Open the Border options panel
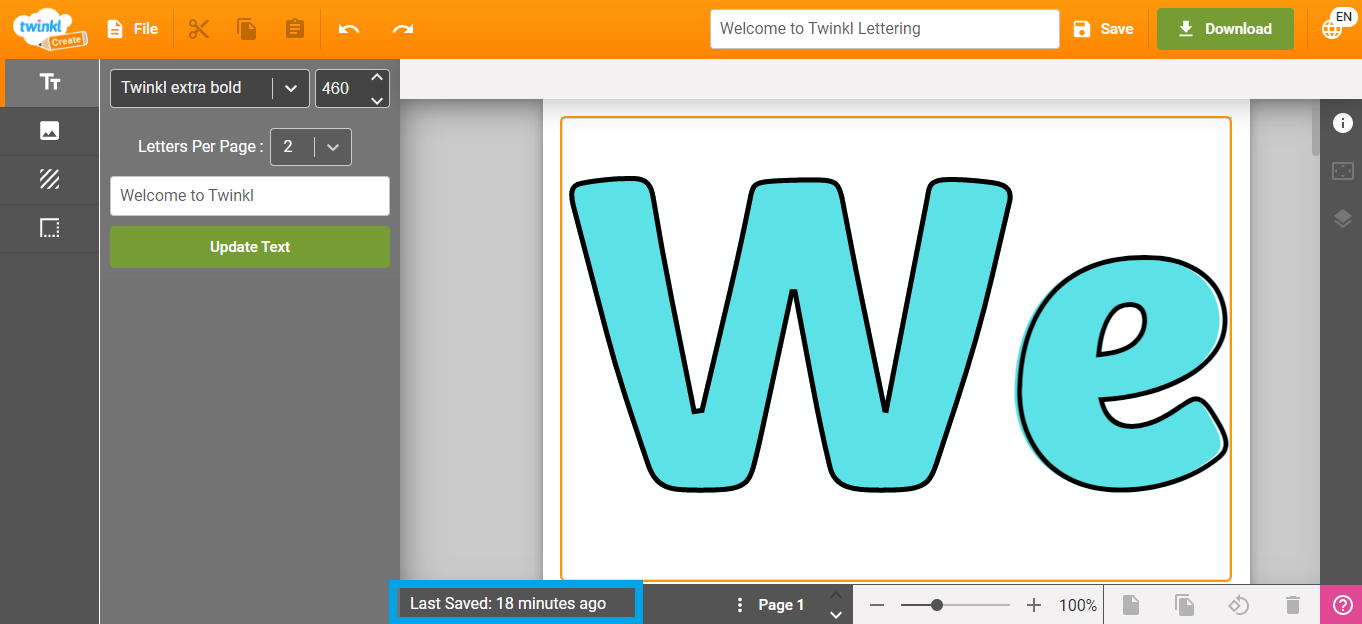 click(50, 228)
